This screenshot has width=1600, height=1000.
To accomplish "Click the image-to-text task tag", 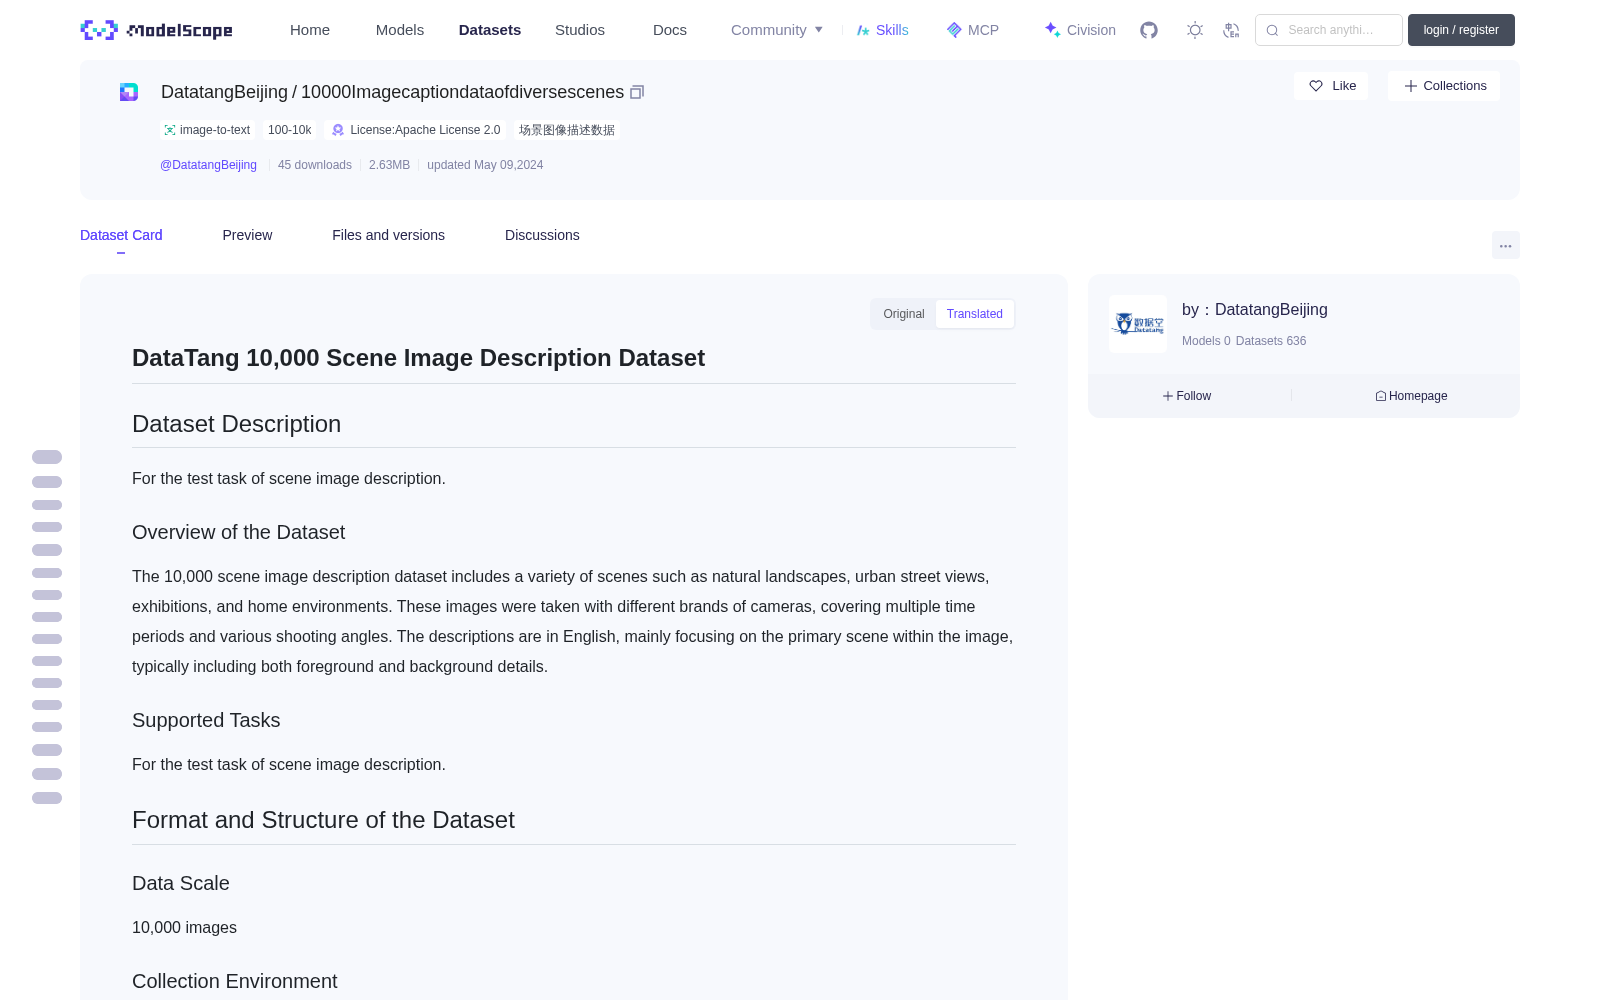I will click(x=207, y=130).
